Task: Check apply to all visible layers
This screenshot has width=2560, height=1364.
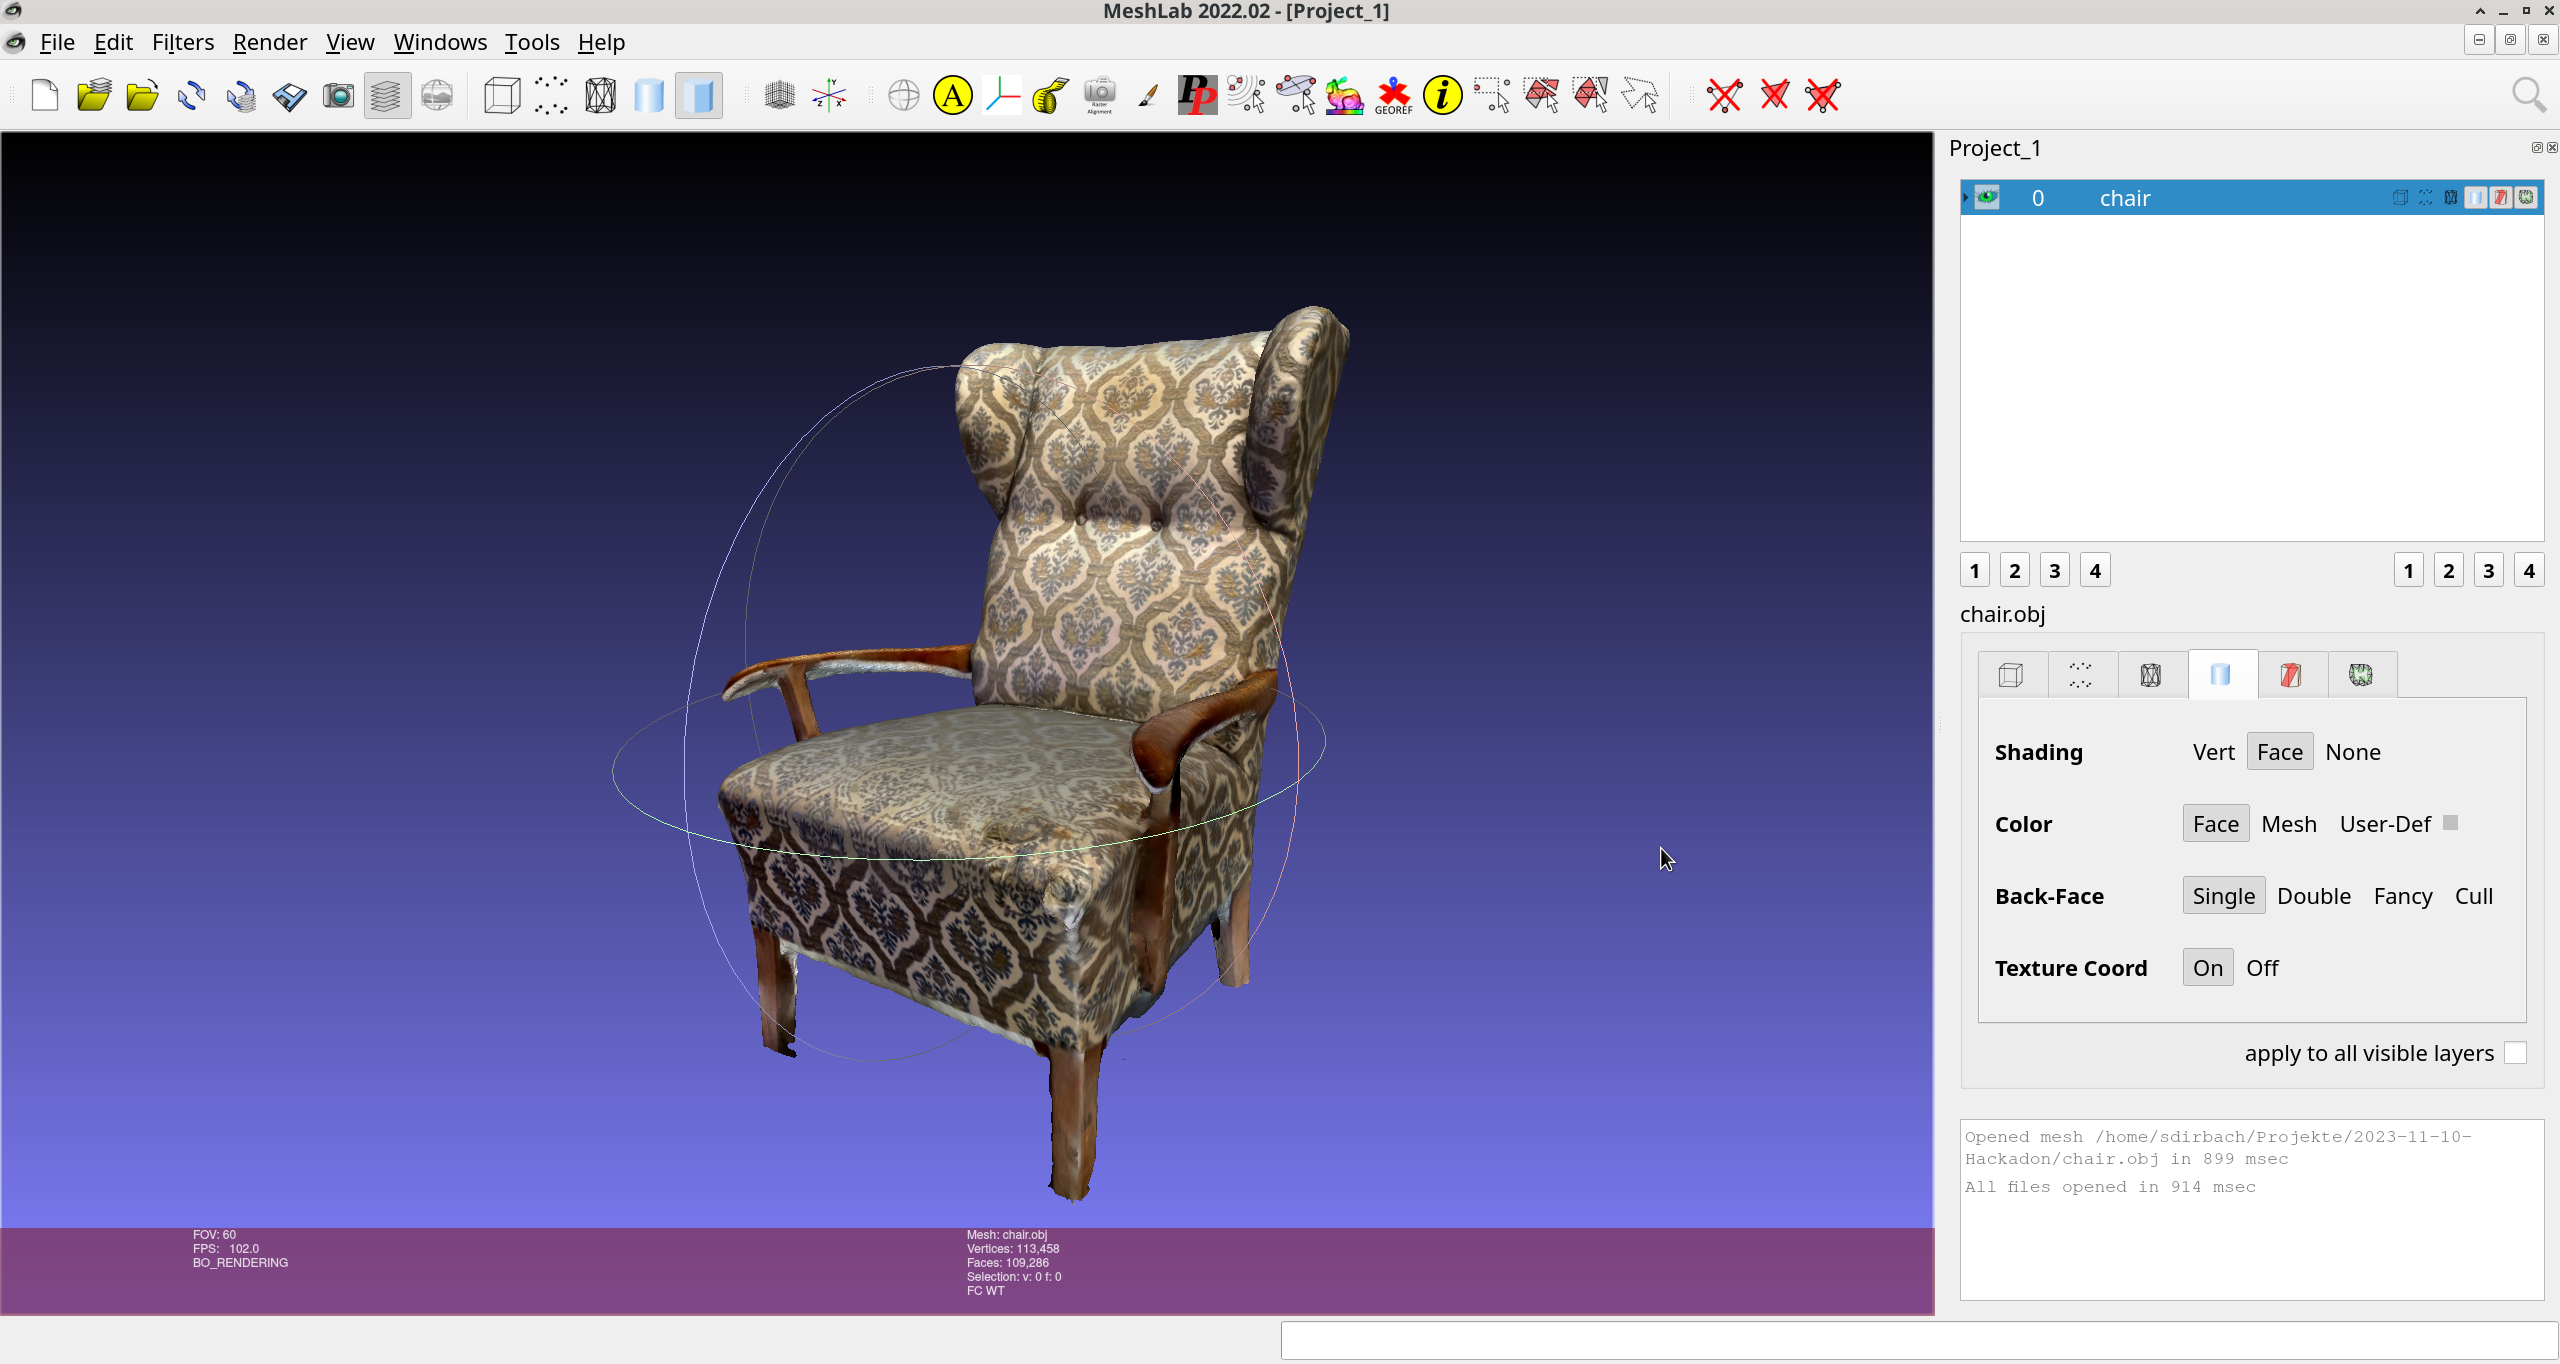Action: coord(2515,1053)
